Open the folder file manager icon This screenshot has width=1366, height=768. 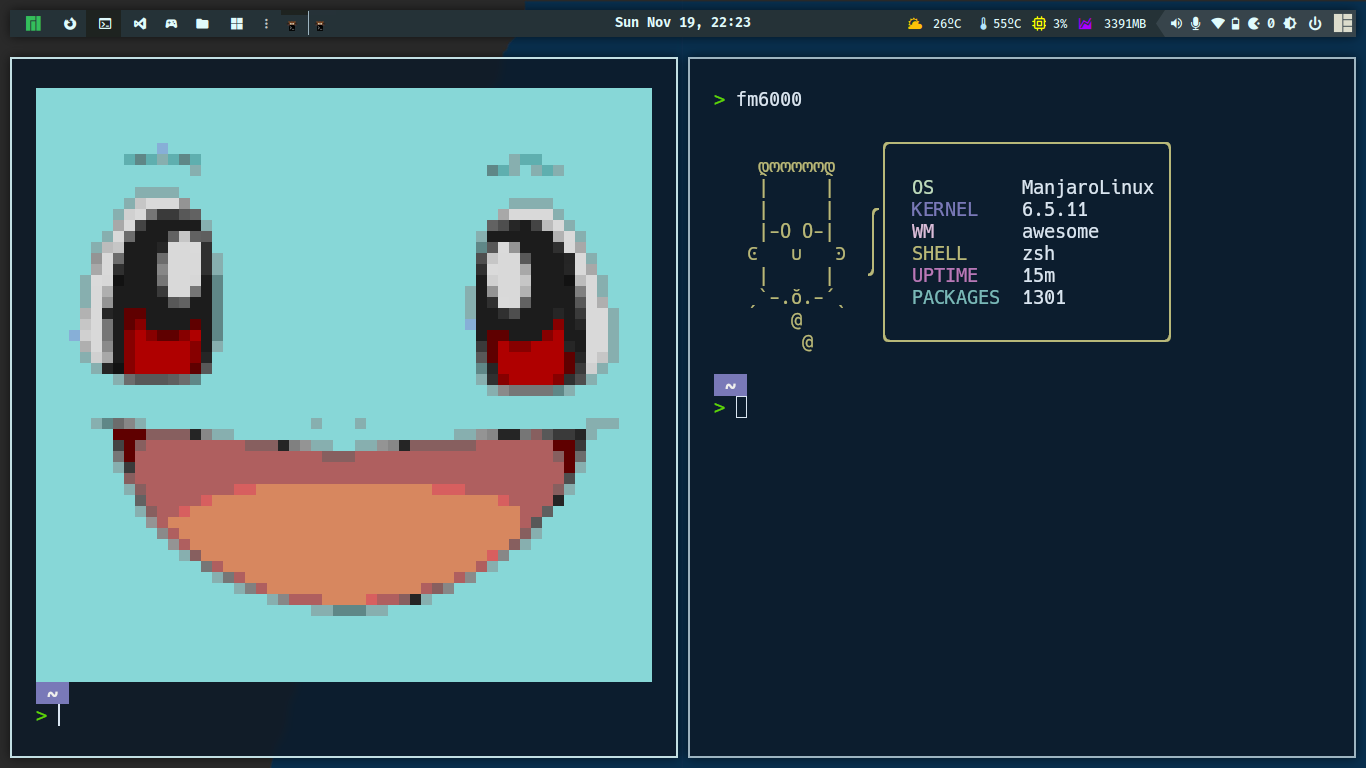[203, 23]
